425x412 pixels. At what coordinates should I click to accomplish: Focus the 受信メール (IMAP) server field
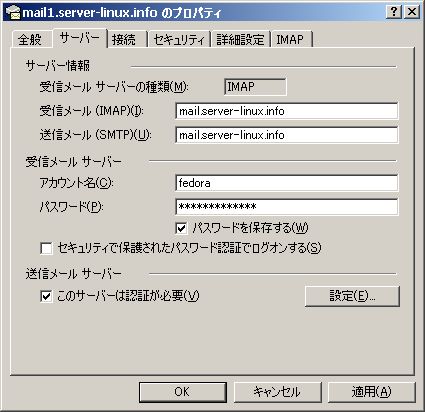pos(286,111)
